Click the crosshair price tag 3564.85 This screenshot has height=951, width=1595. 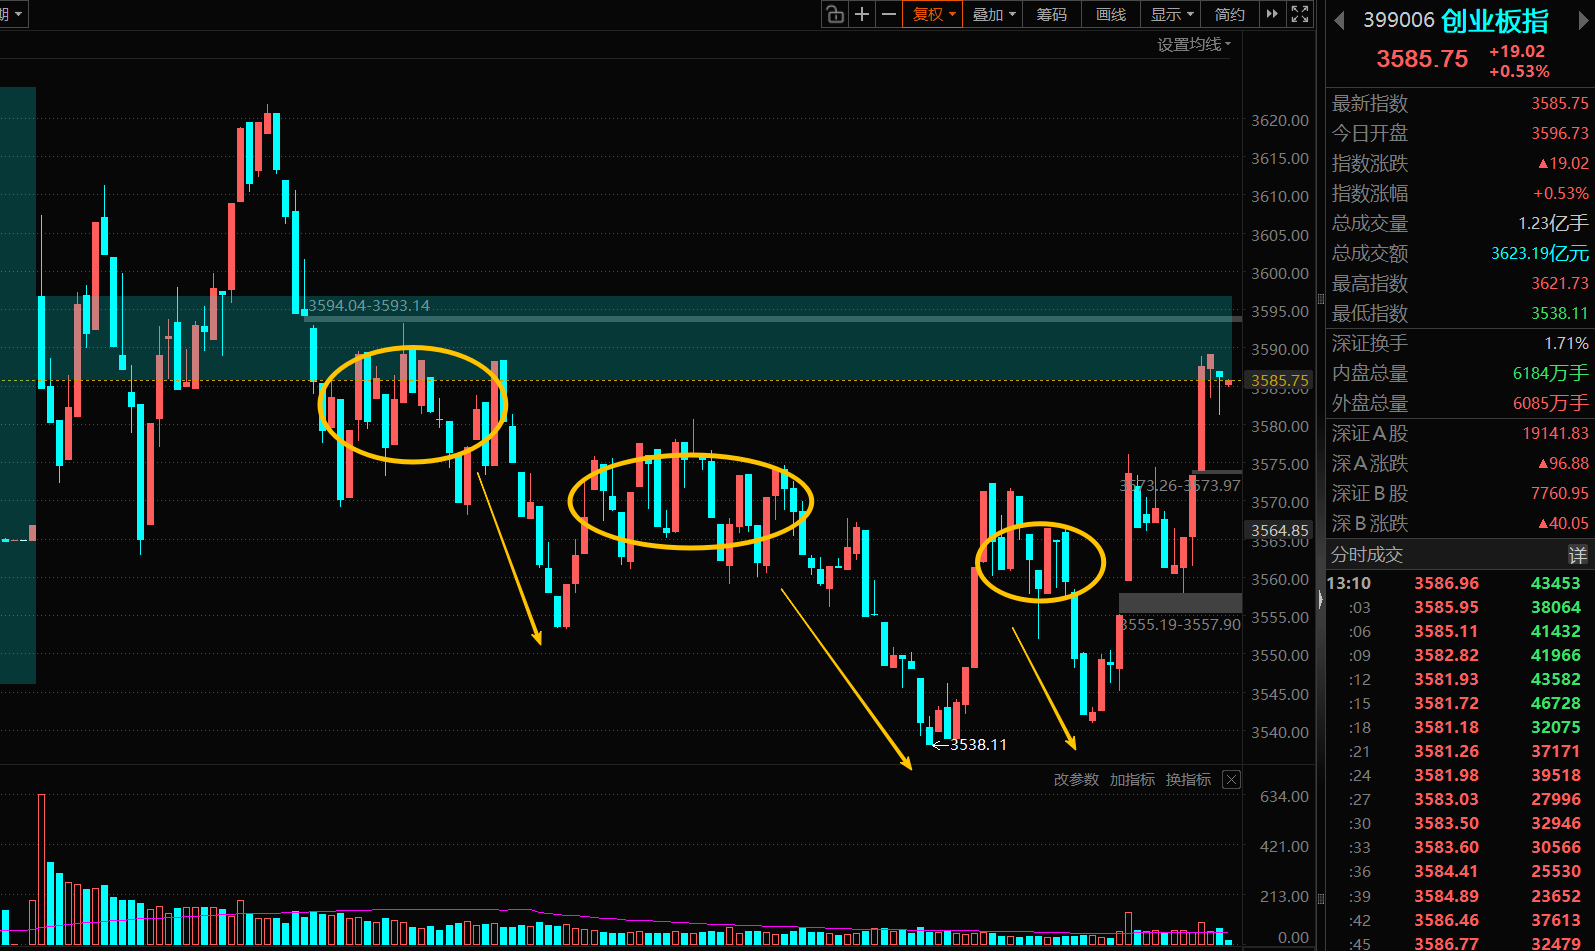1279,530
